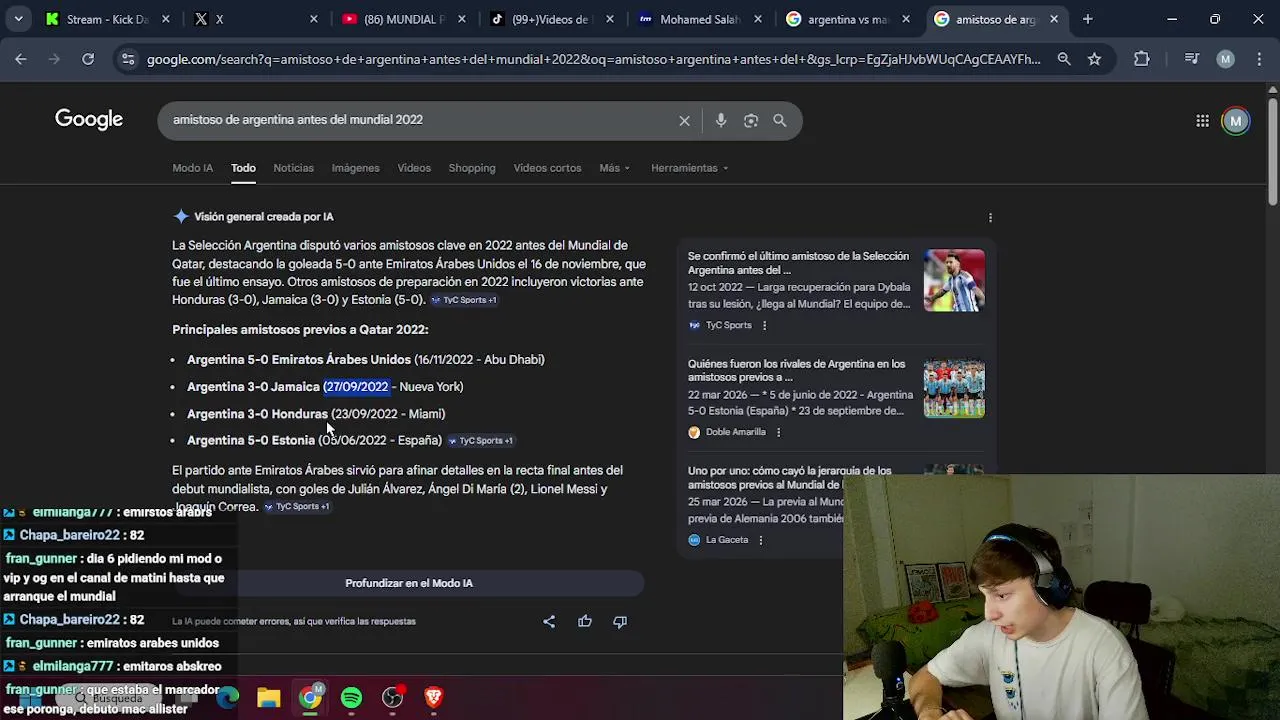Go back using the browser back arrow
Screen dimensions: 1280x720
point(21,59)
